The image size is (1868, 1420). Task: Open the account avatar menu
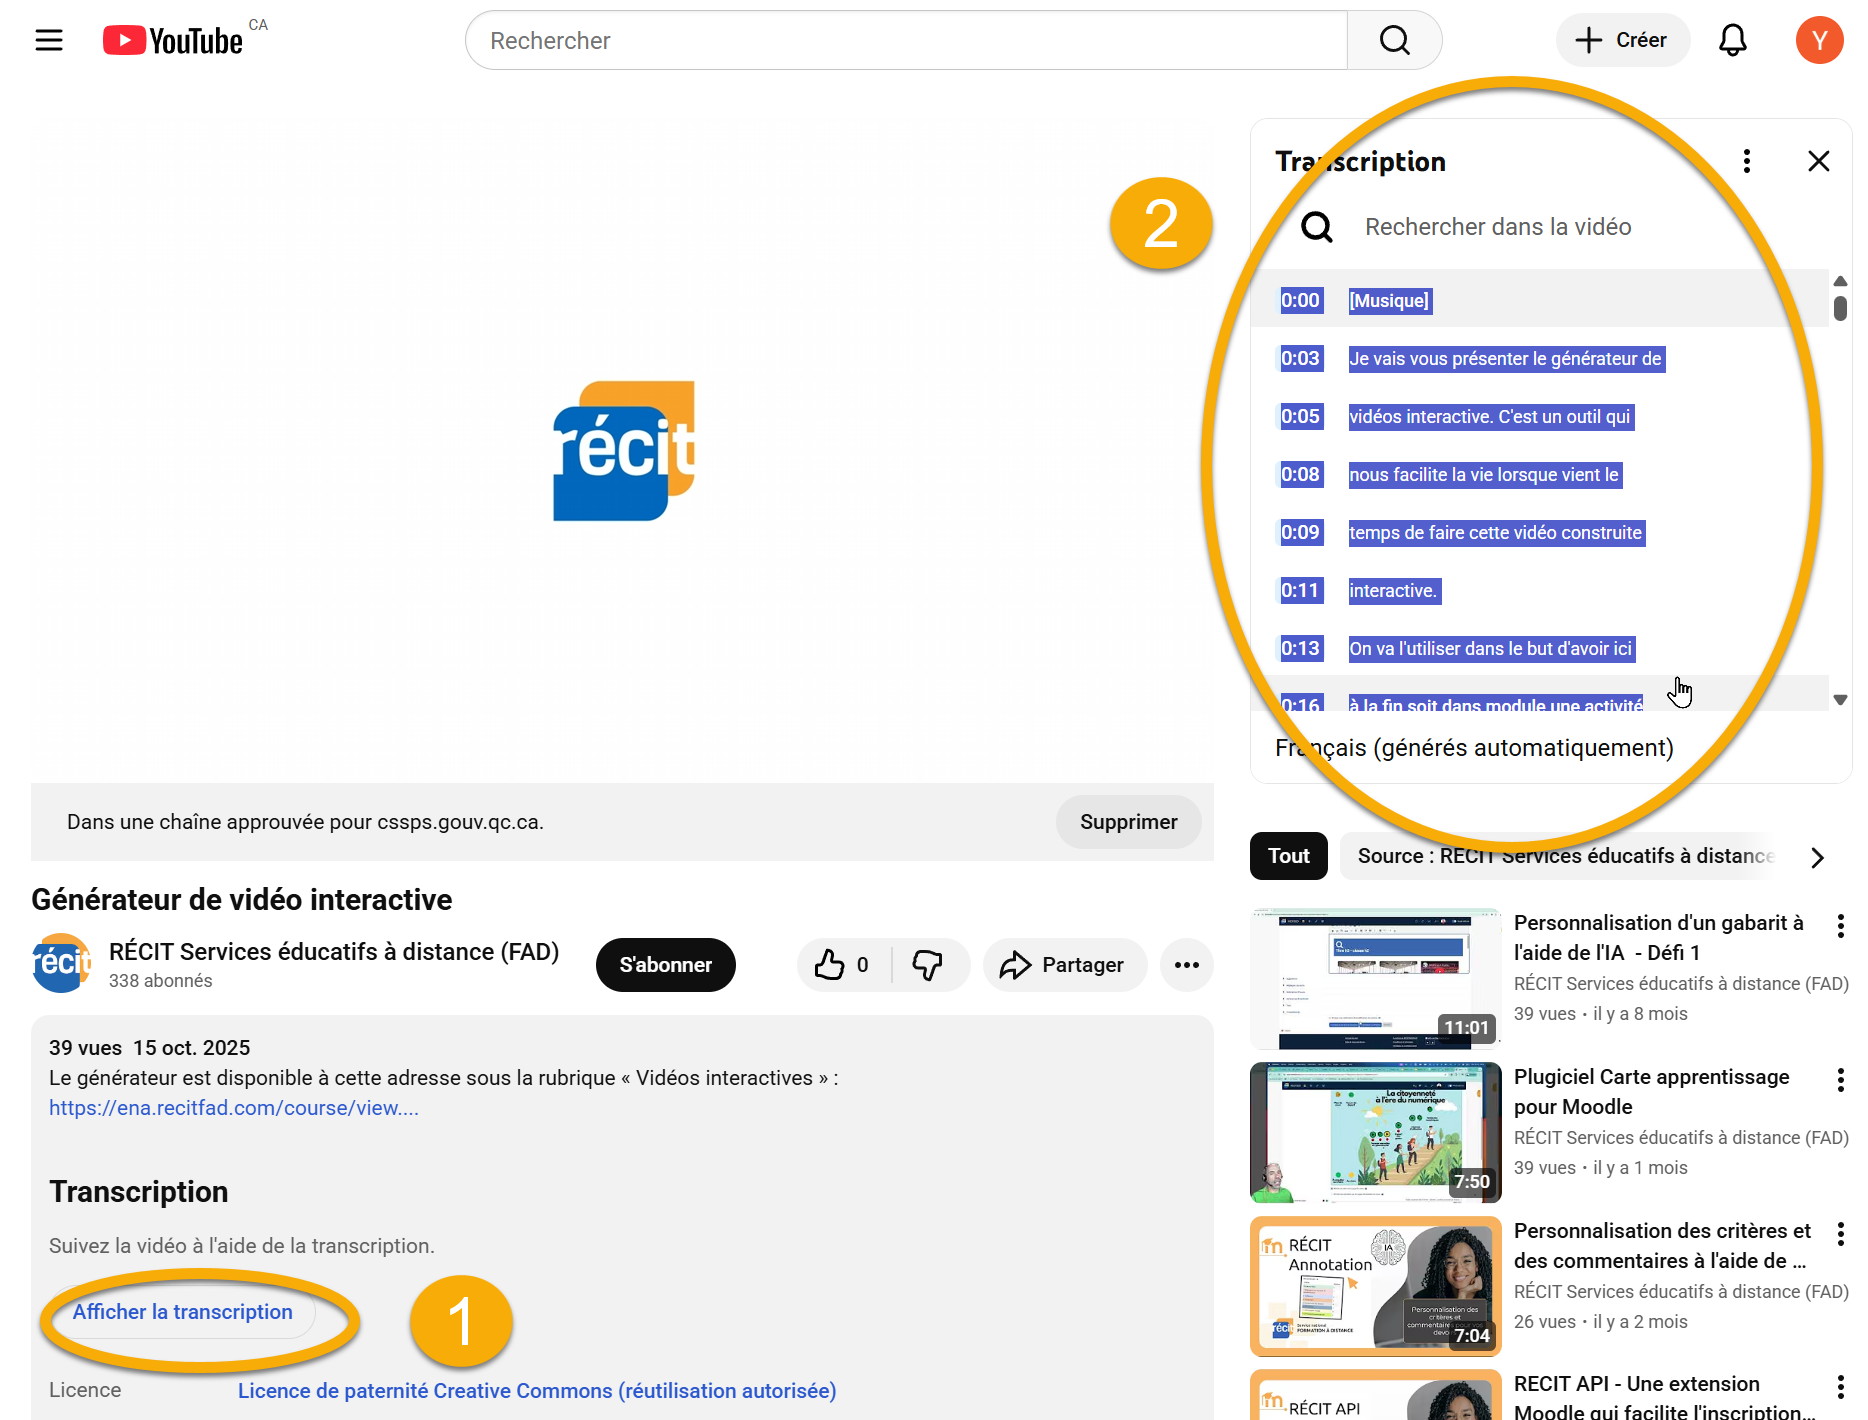[x=1819, y=40]
